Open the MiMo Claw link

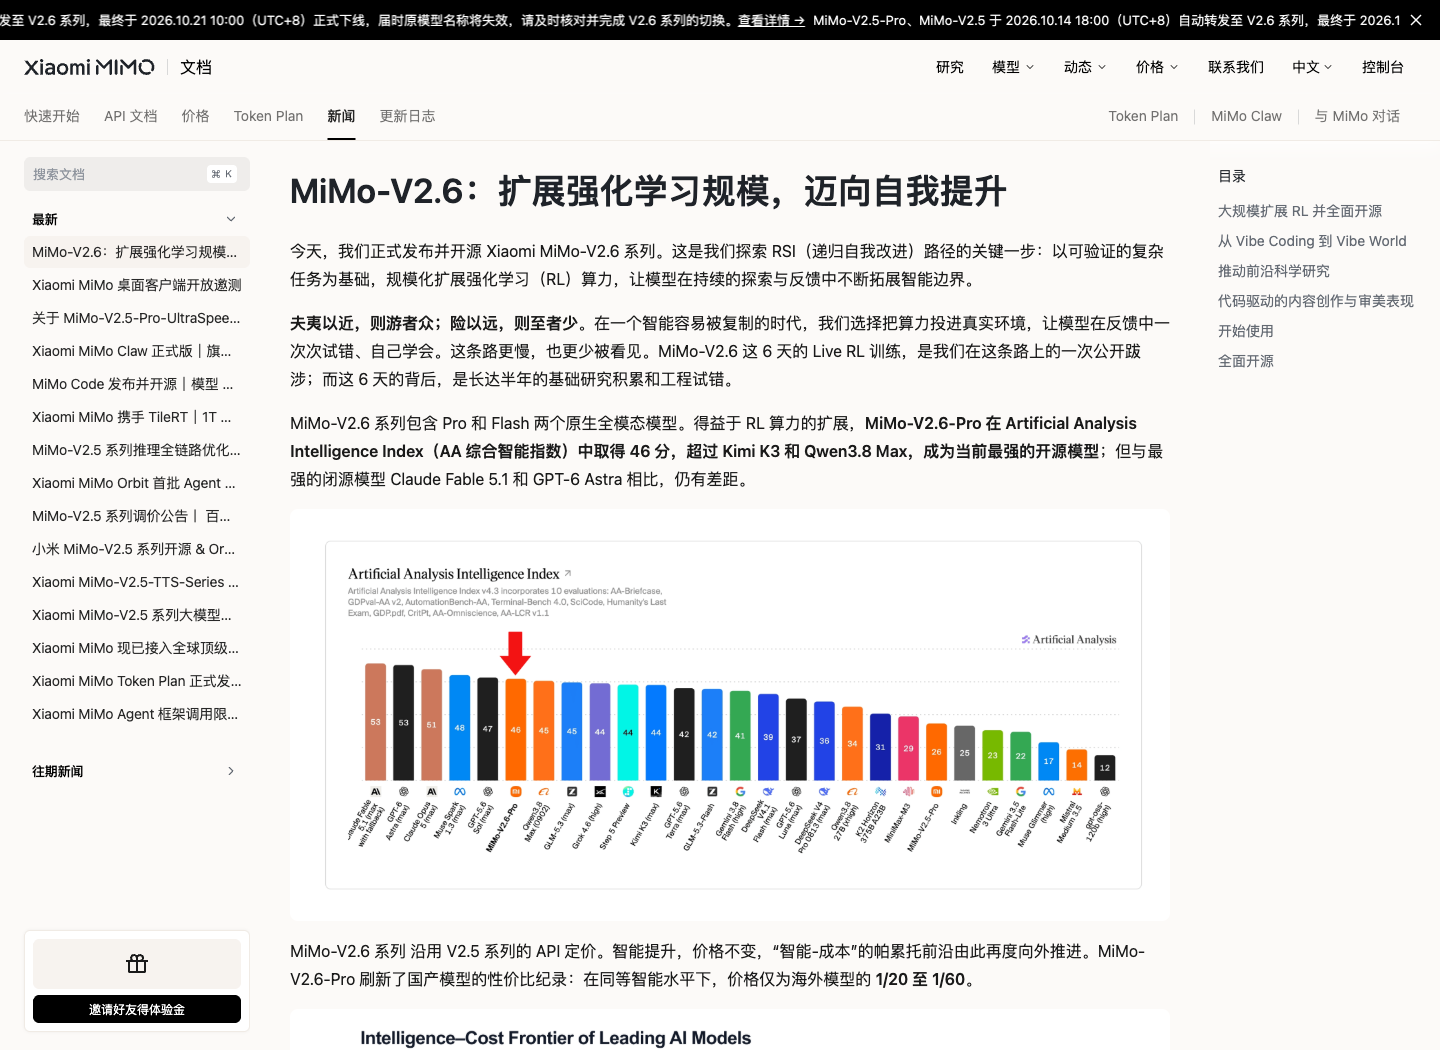click(1246, 116)
